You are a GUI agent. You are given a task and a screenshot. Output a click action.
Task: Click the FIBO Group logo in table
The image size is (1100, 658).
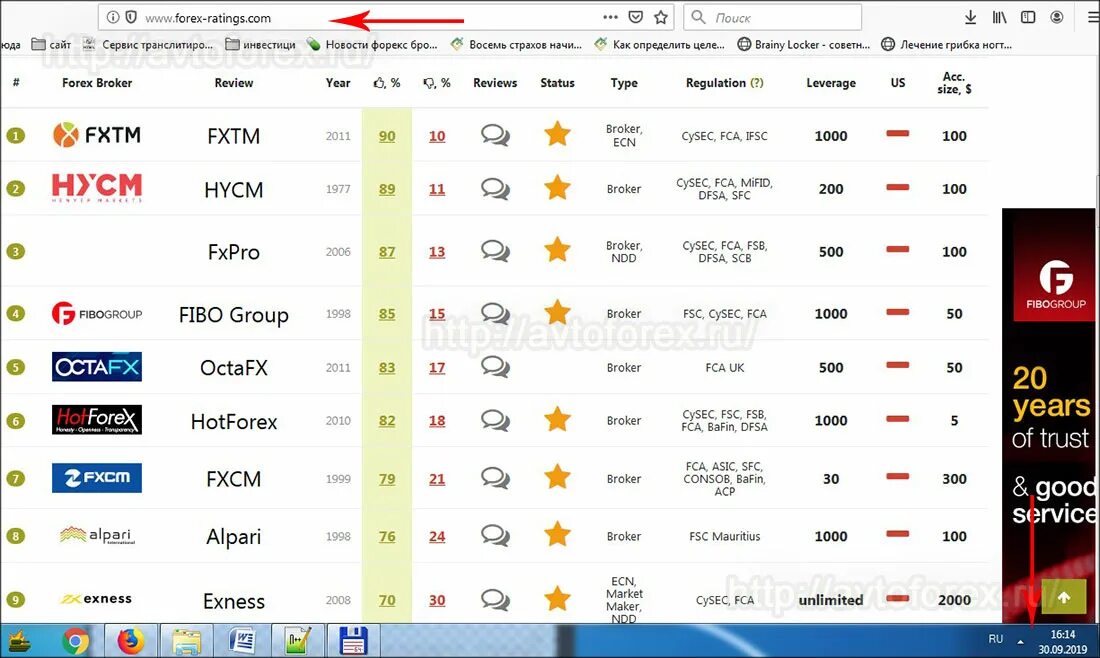97,313
